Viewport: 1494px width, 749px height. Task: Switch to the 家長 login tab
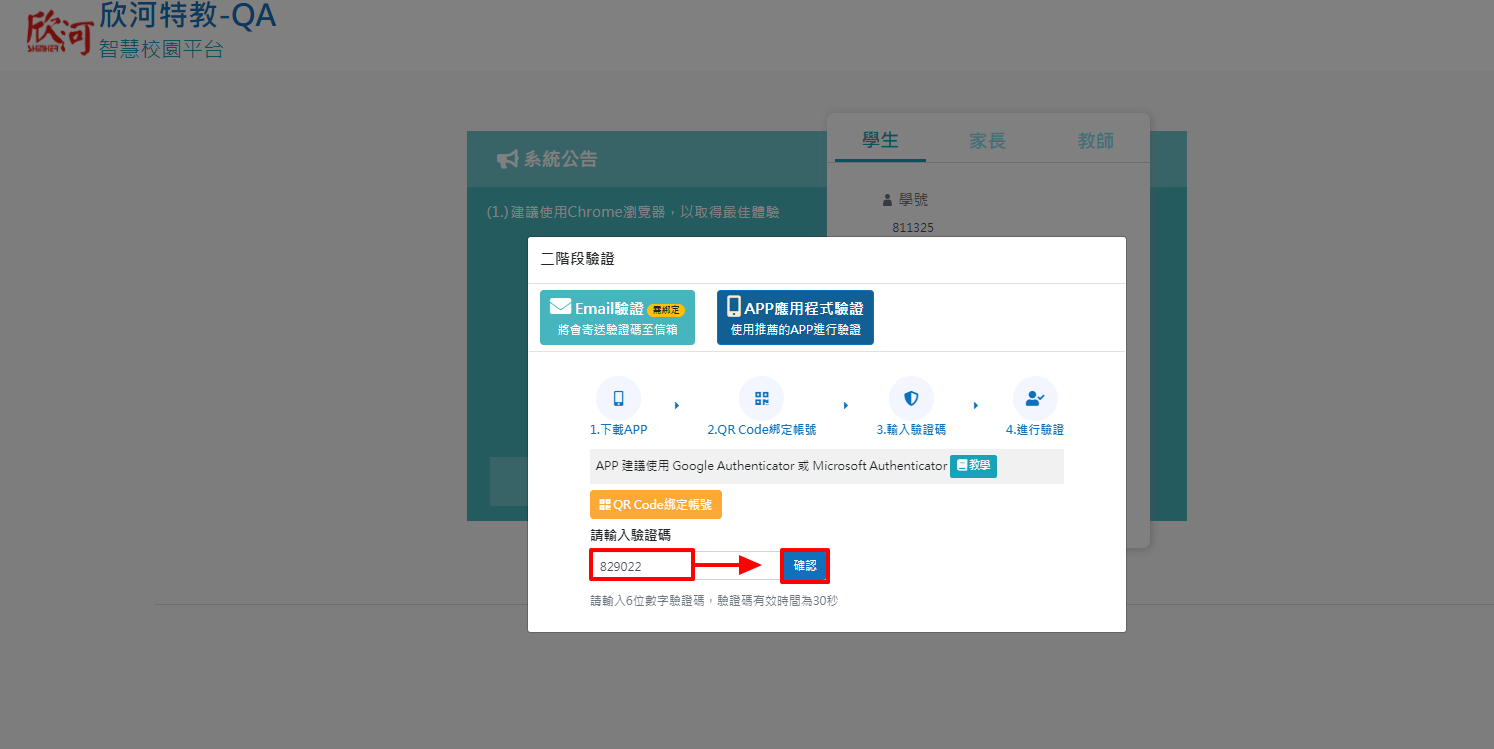(987, 141)
